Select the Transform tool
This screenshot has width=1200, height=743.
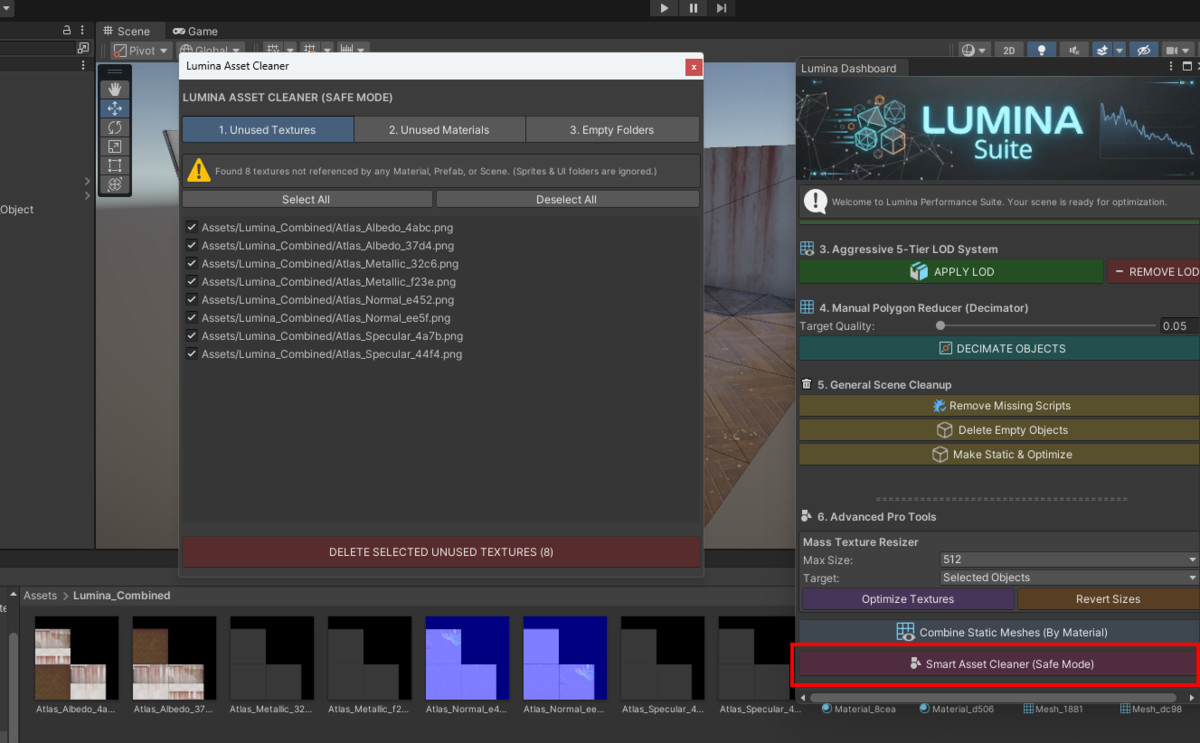coord(115,184)
